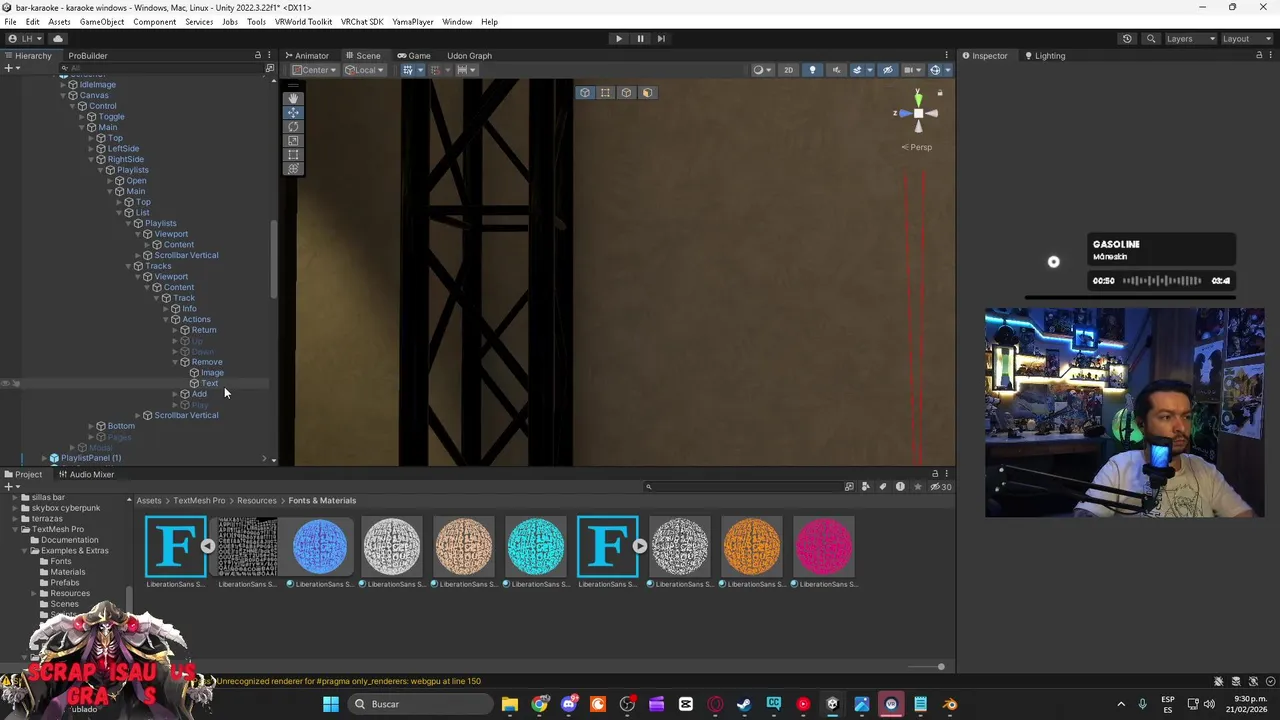This screenshot has height=720, width=1280.
Task: Select ProBuilder vertex selection mode
Action: 605,93
